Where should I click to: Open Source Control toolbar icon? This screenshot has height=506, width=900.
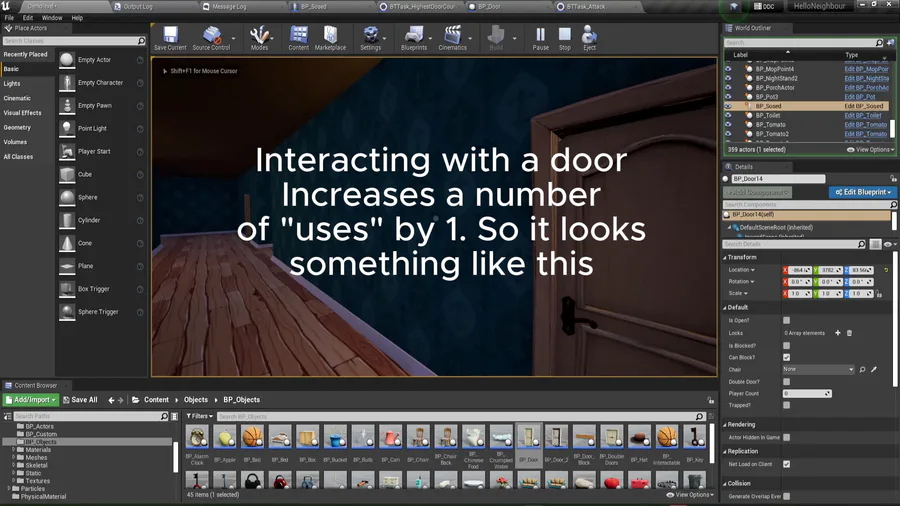211,38
